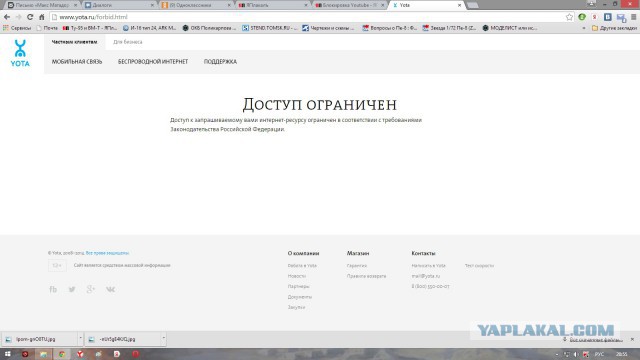
Task: Open the browser home page icon
Action: (42, 17)
